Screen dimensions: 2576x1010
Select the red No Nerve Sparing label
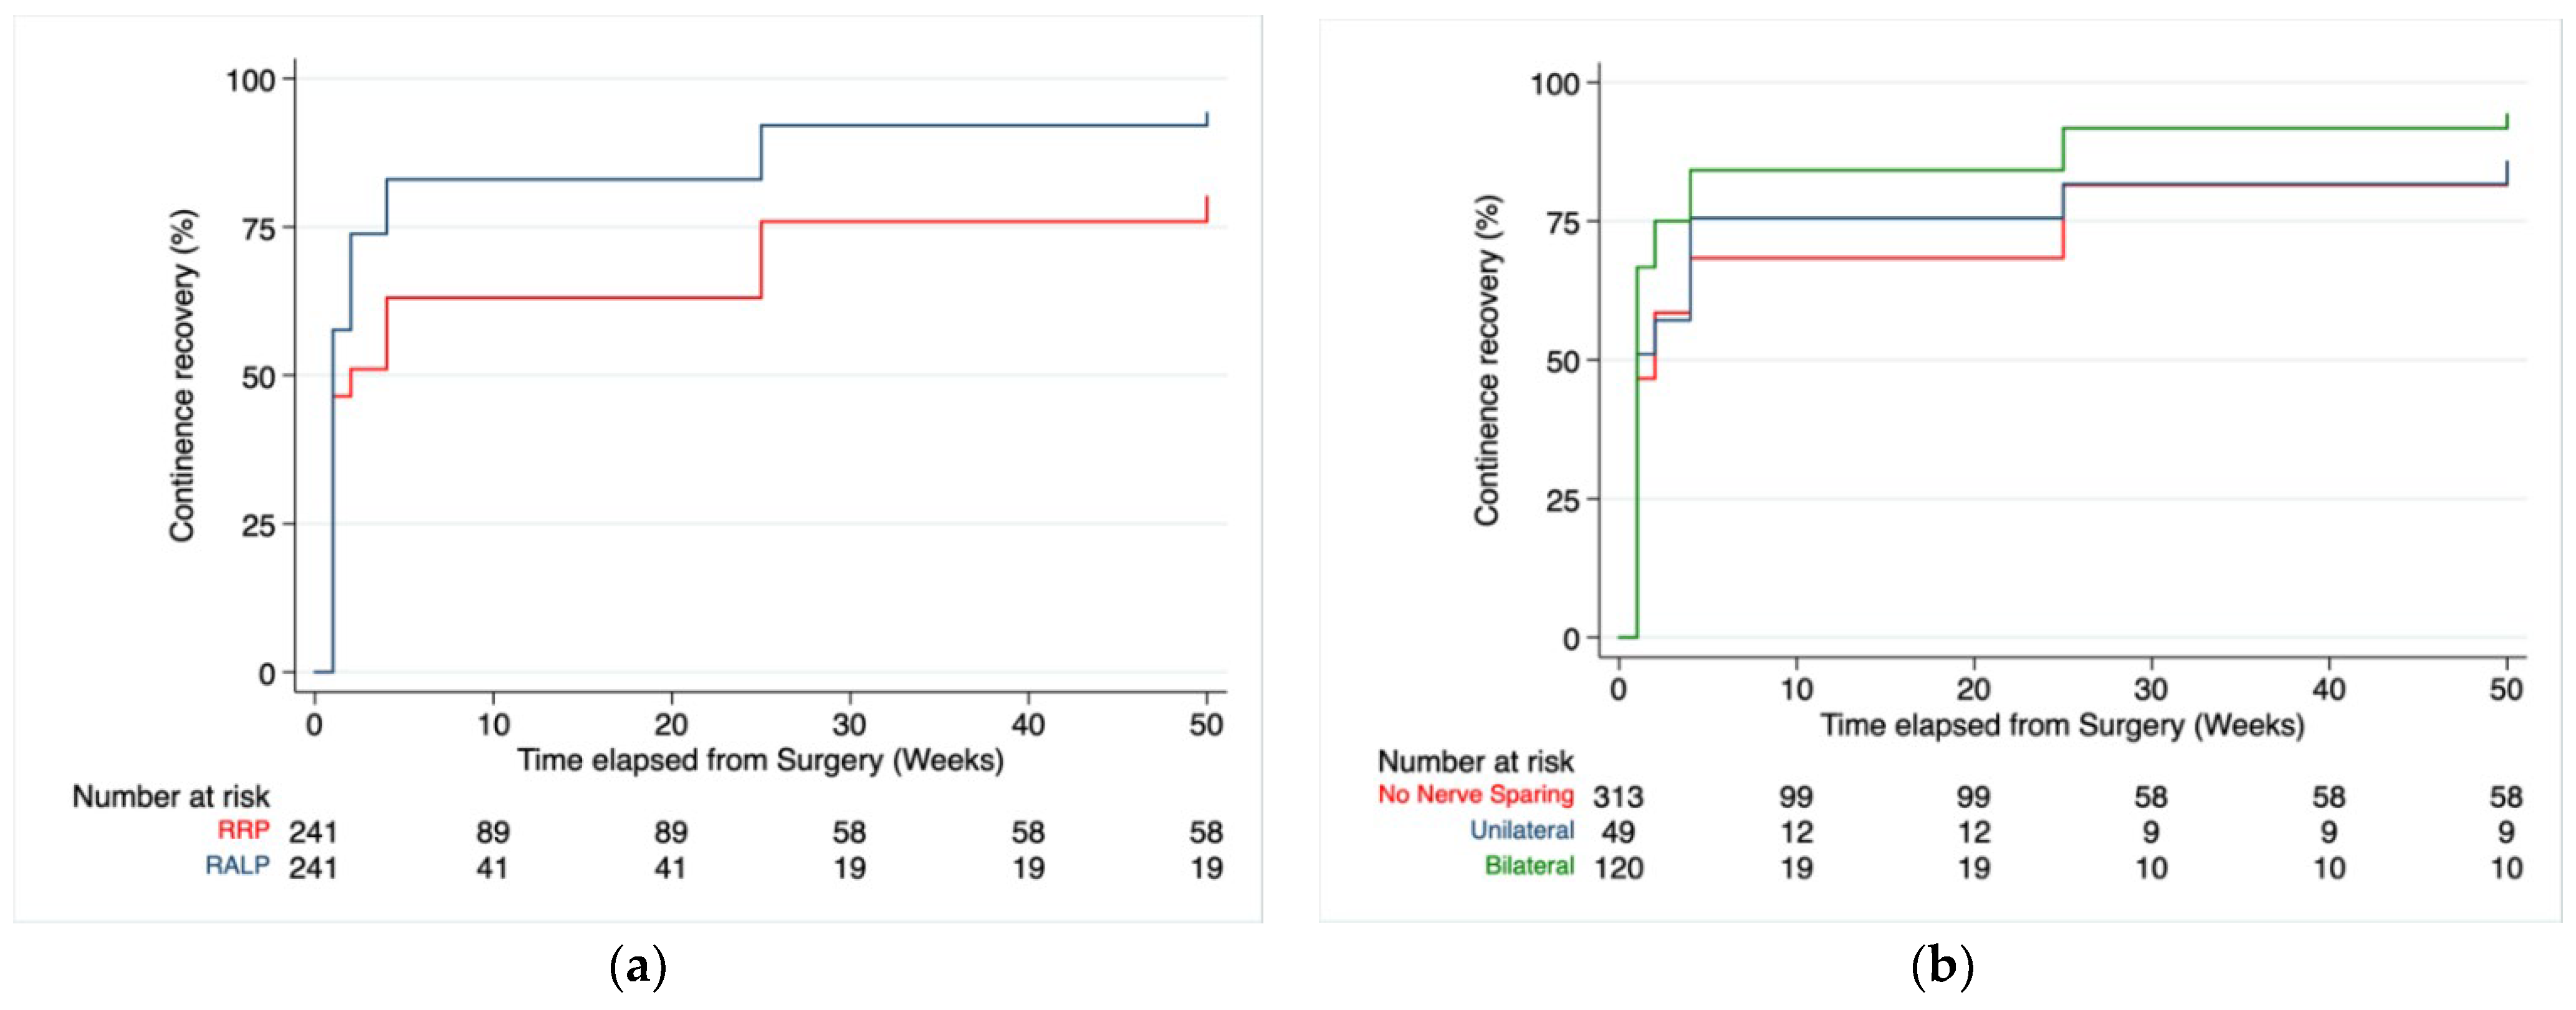(x=1475, y=795)
